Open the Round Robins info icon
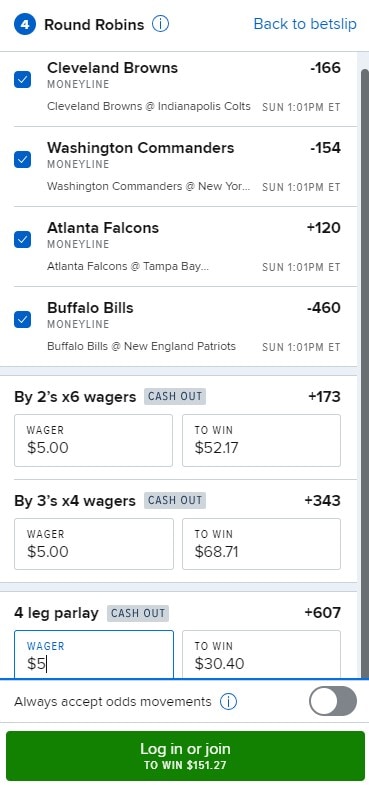Screen dimensions: 369x785 160,24
